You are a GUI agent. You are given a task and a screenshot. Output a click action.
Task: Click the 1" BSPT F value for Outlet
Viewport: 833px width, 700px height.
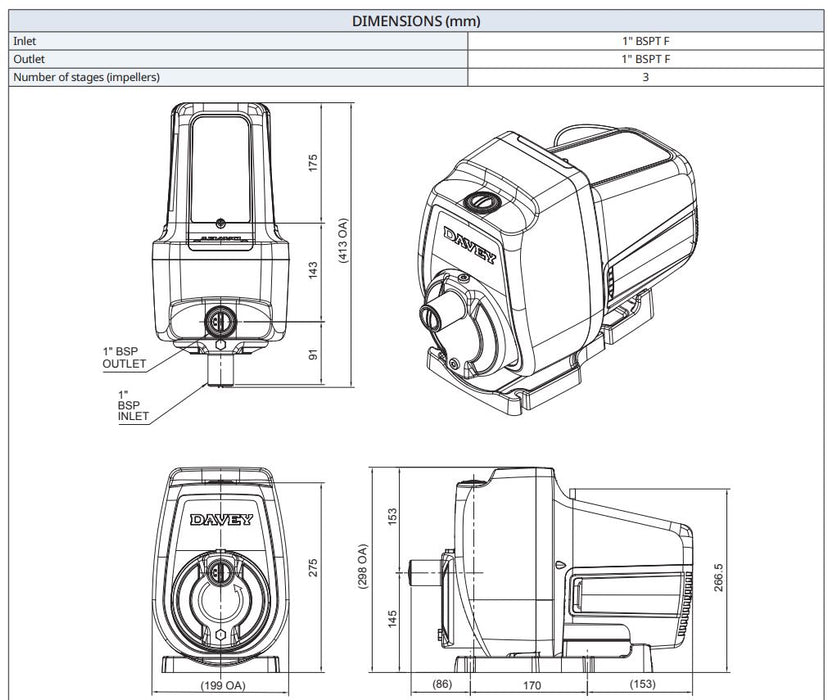[x=648, y=59]
